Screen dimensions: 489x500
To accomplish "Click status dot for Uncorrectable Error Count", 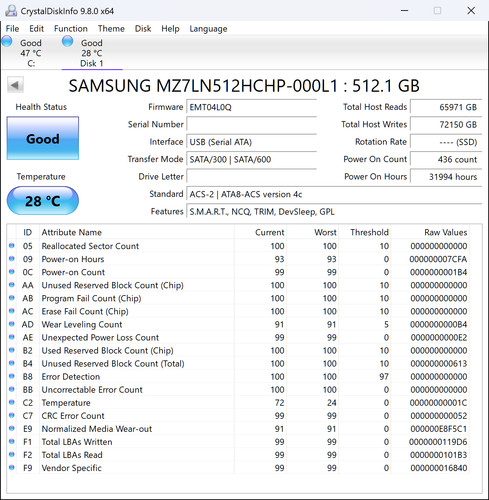I will tap(12, 389).
